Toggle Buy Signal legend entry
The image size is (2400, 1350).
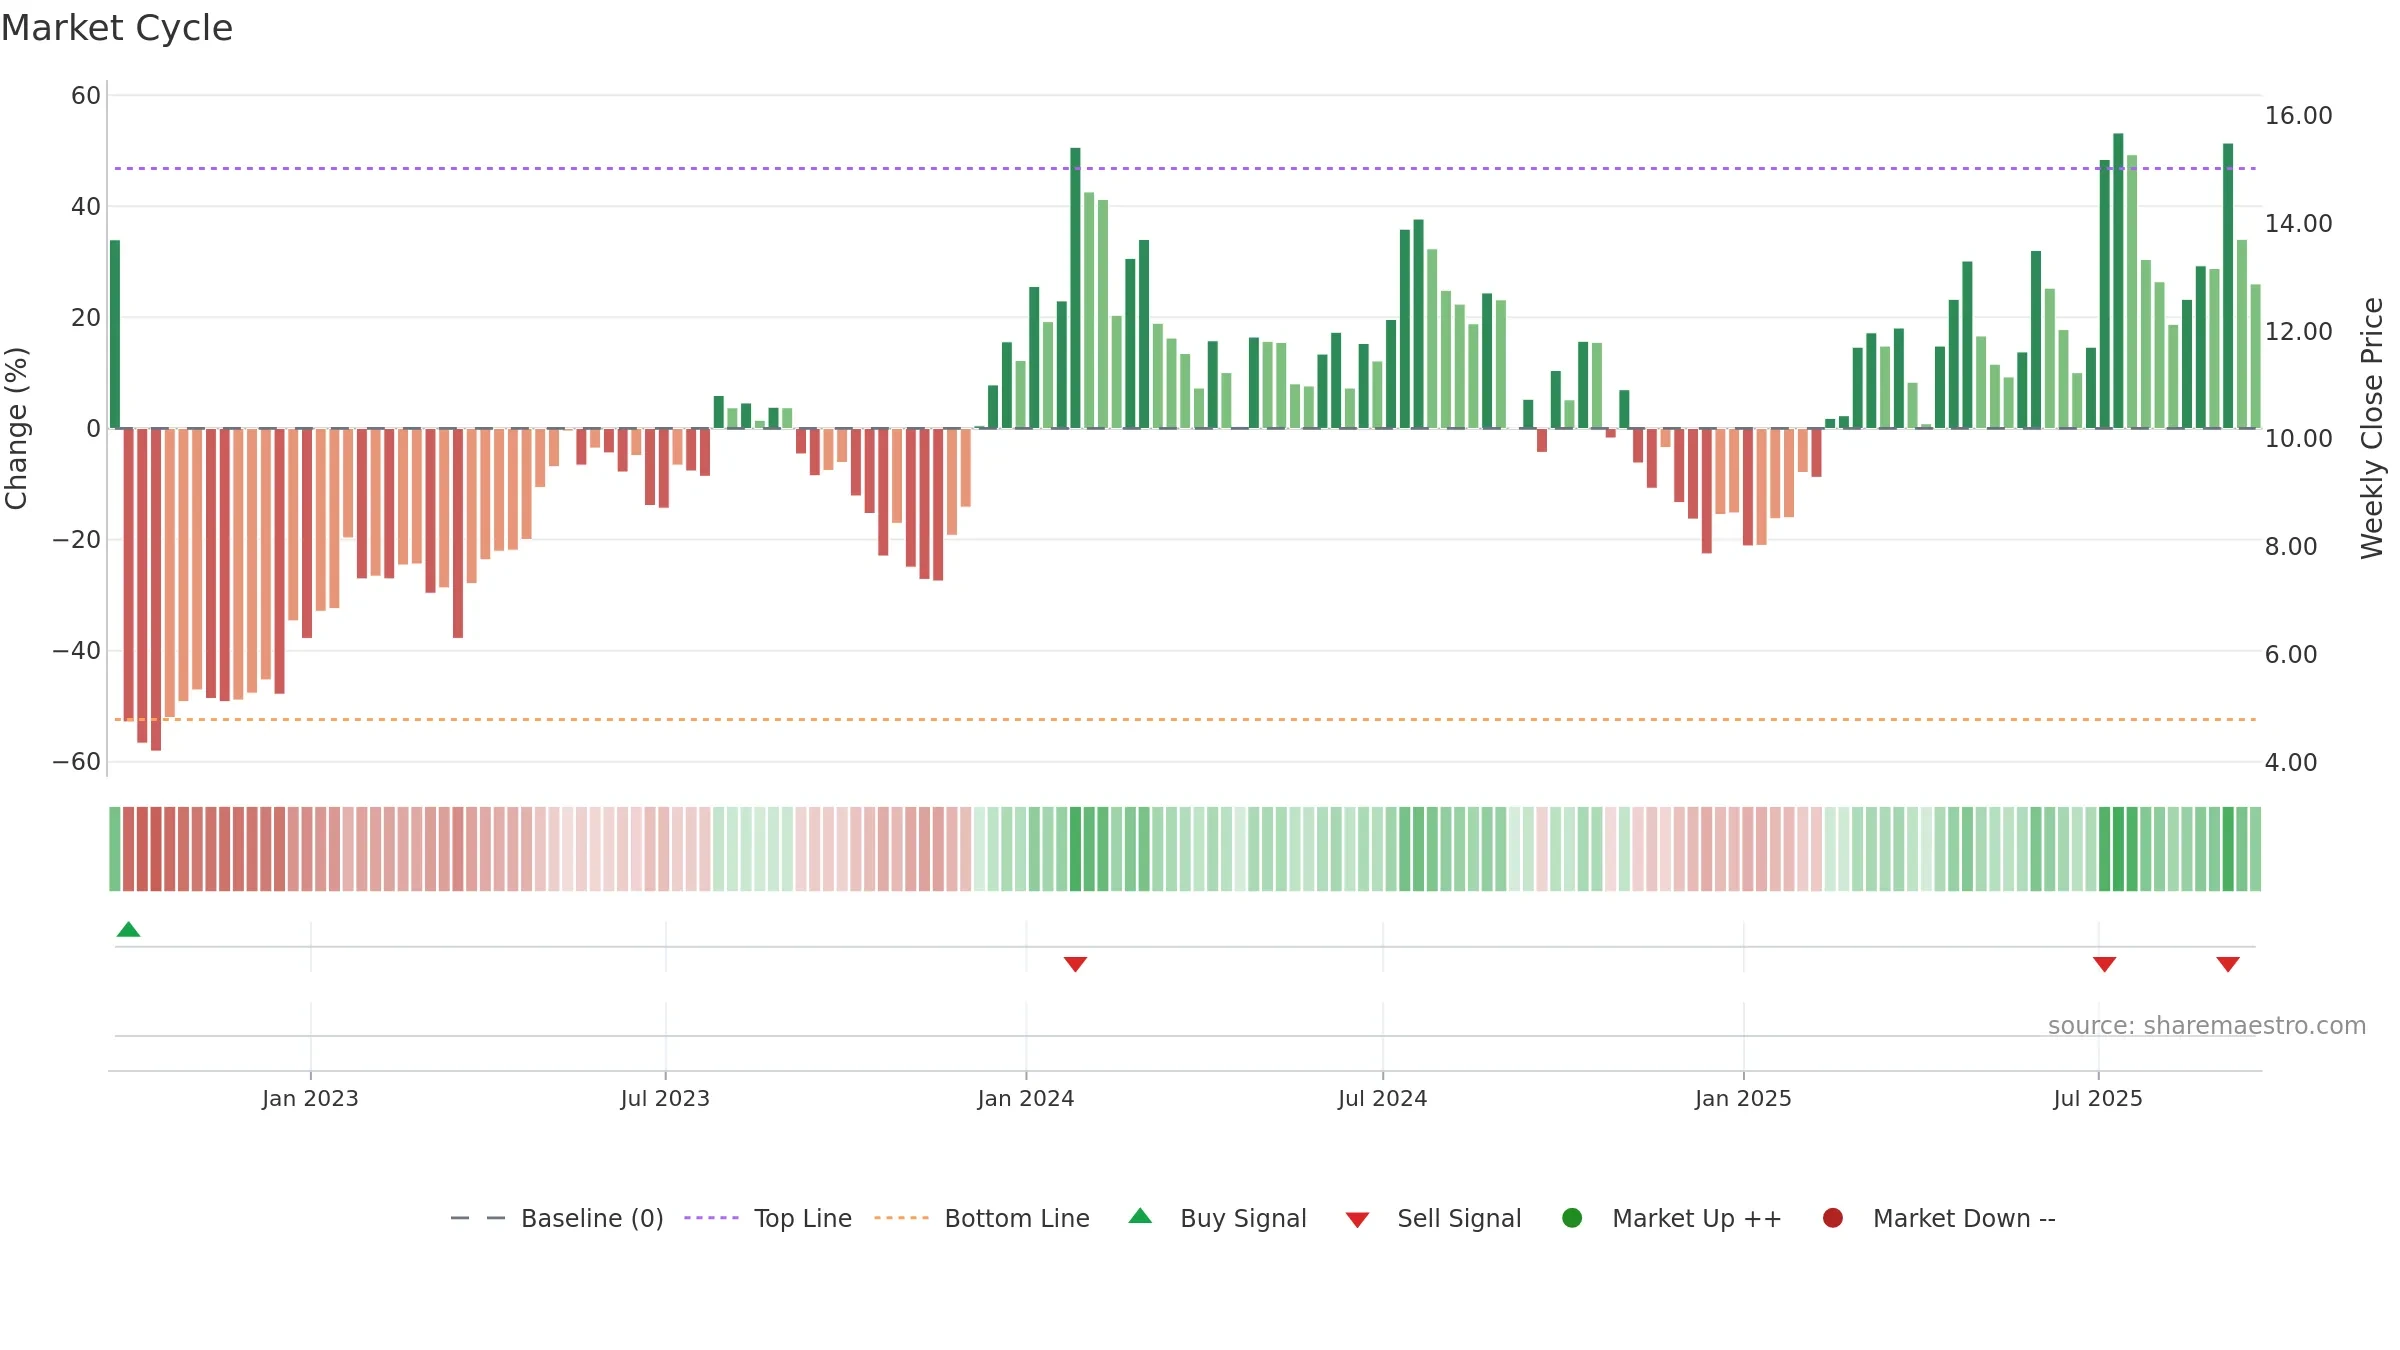(x=1217, y=1218)
